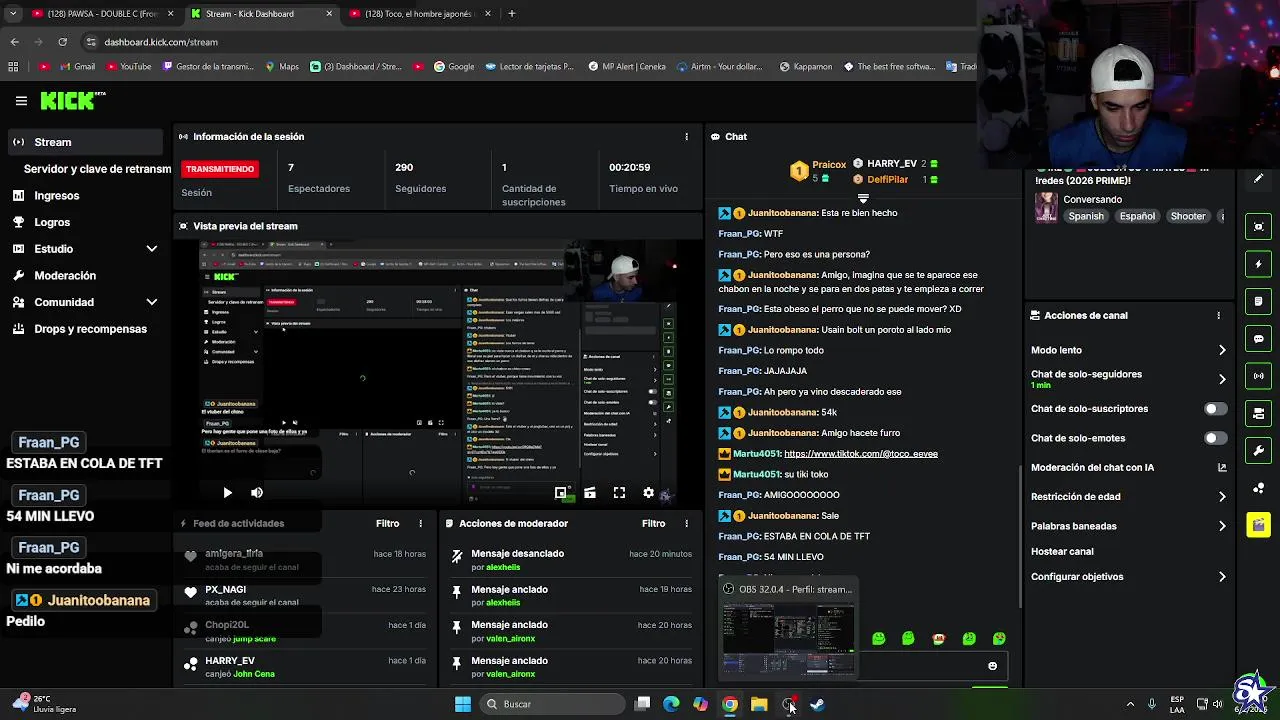Click the OBS window preview thumbnail
1280x720 pixels.
click(789, 638)
